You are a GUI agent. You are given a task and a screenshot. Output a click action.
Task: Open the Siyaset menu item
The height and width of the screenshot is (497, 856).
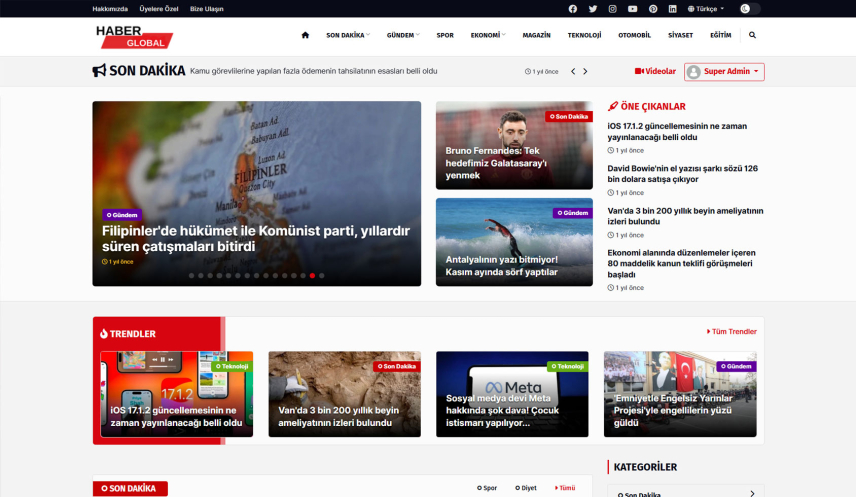tap(680, 35)
